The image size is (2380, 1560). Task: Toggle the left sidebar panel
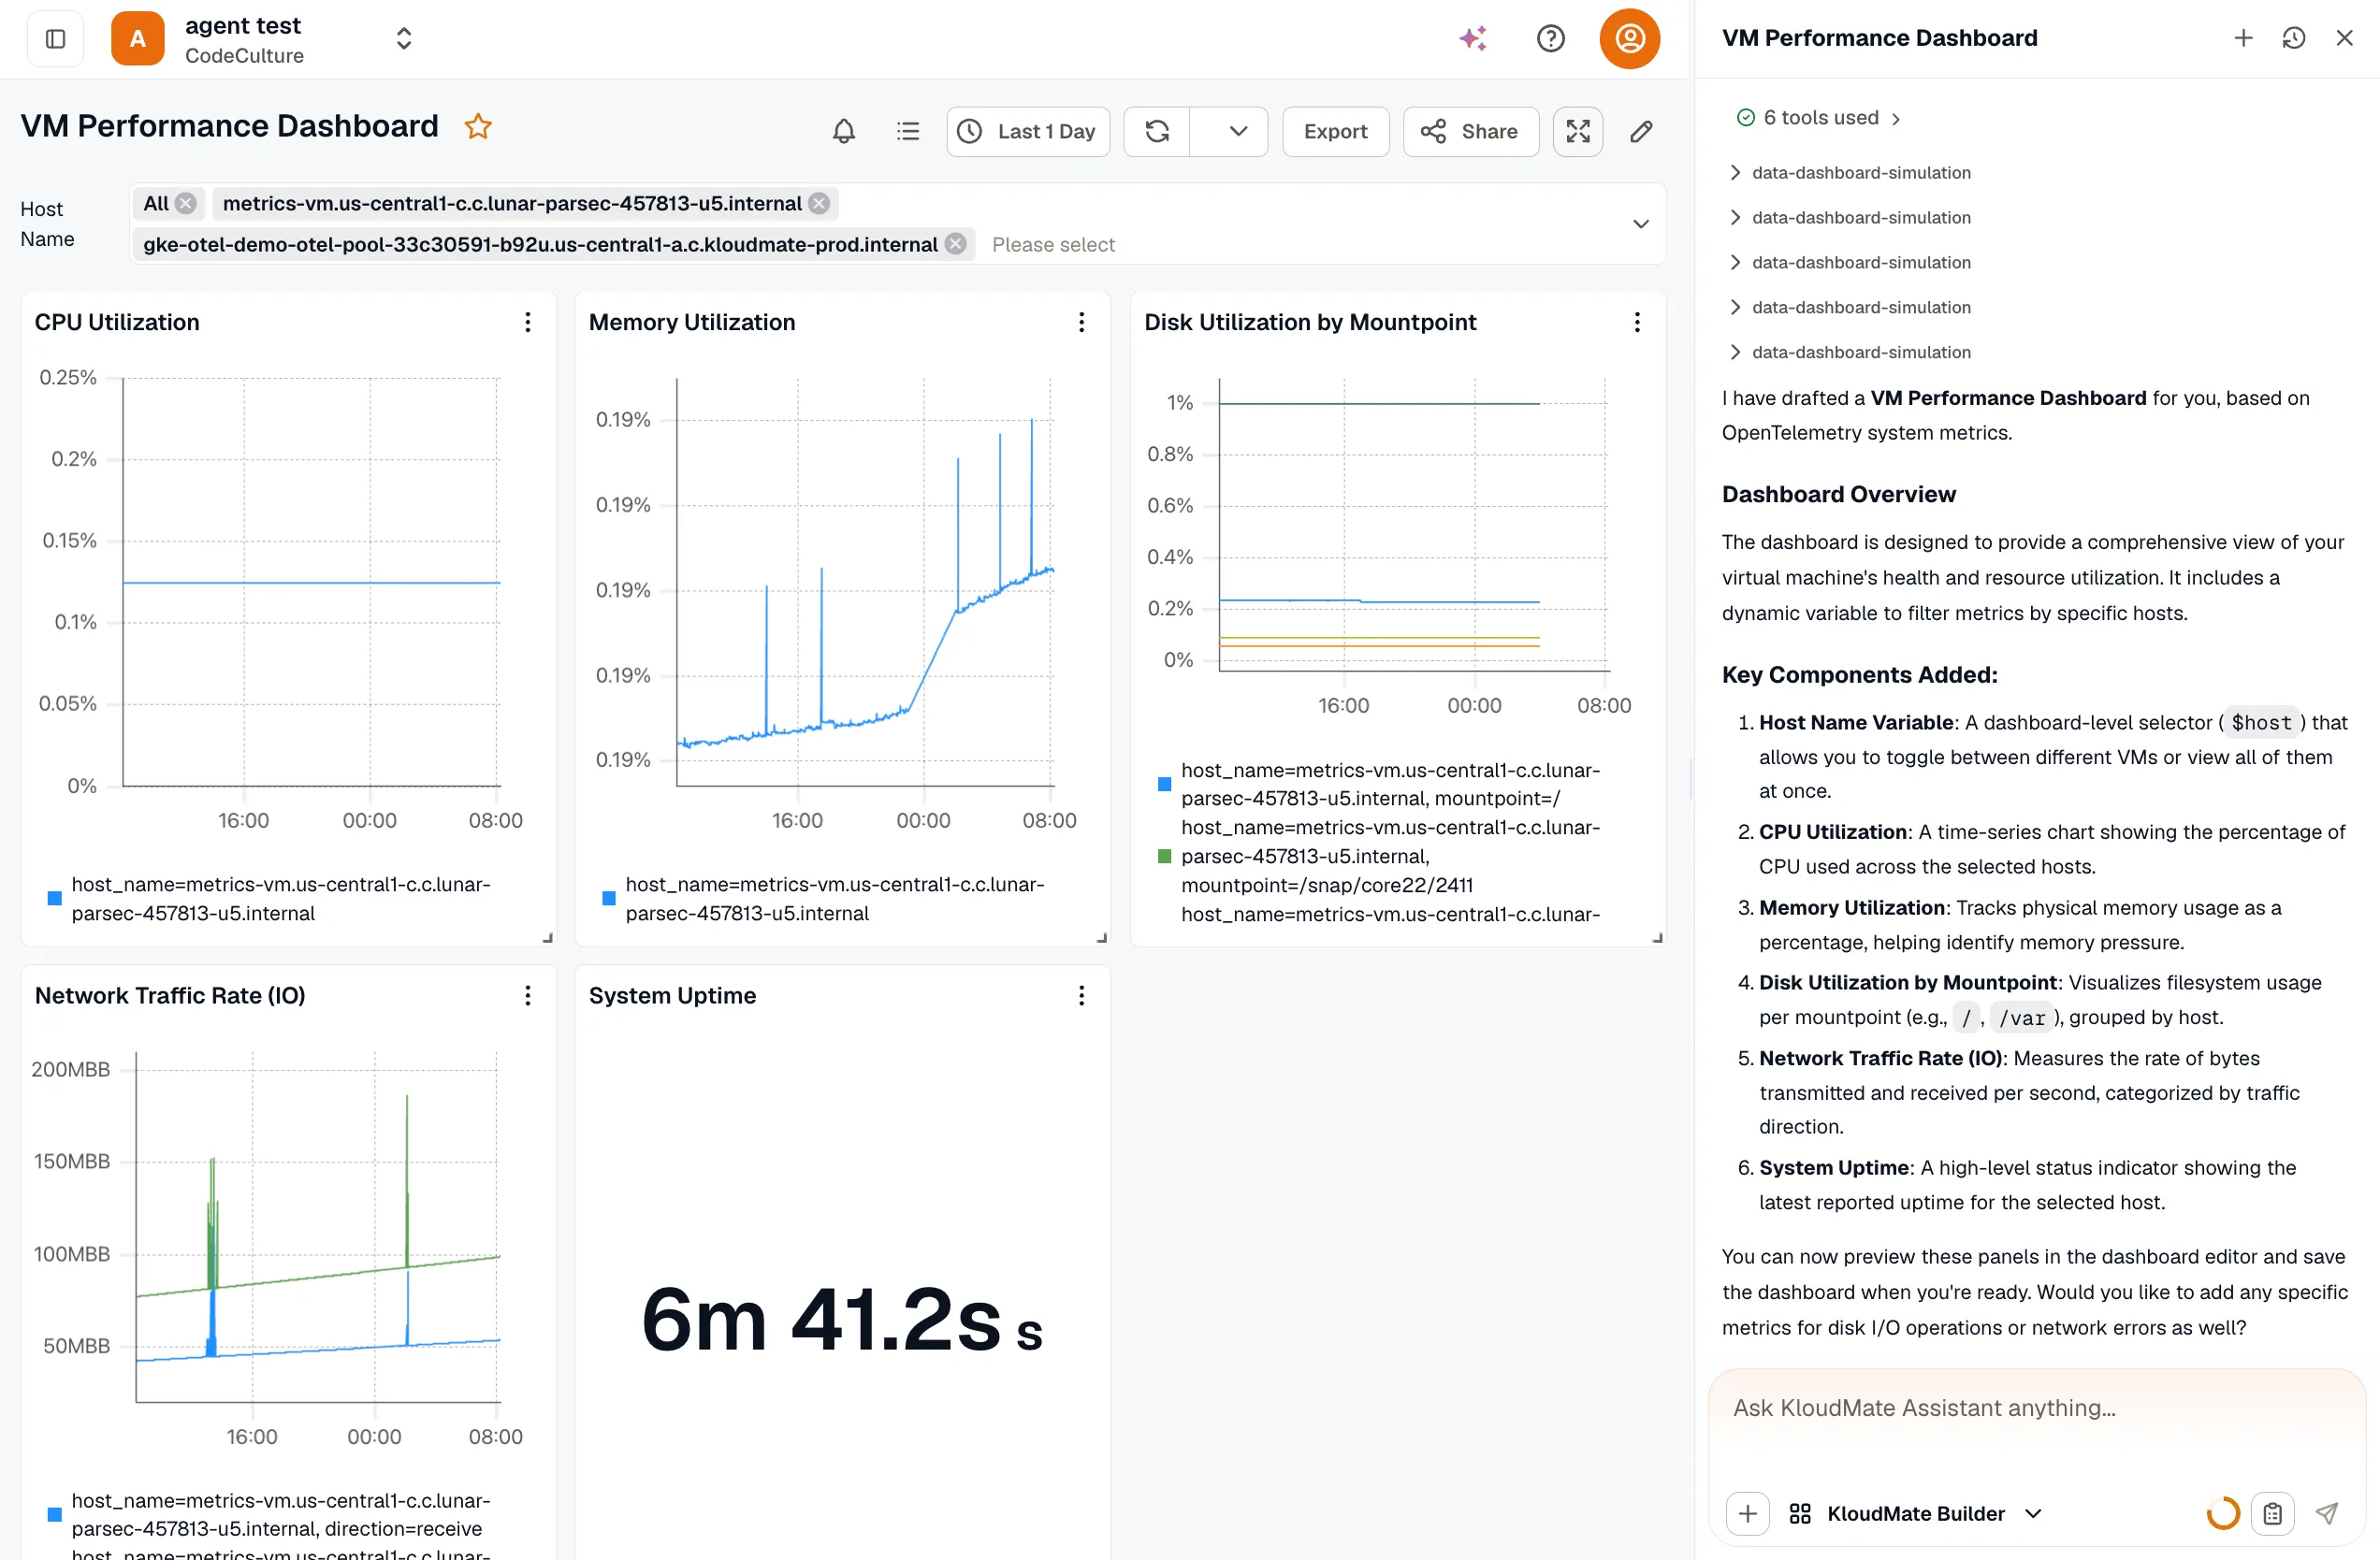pyautogui.click(x=56, y=38)
